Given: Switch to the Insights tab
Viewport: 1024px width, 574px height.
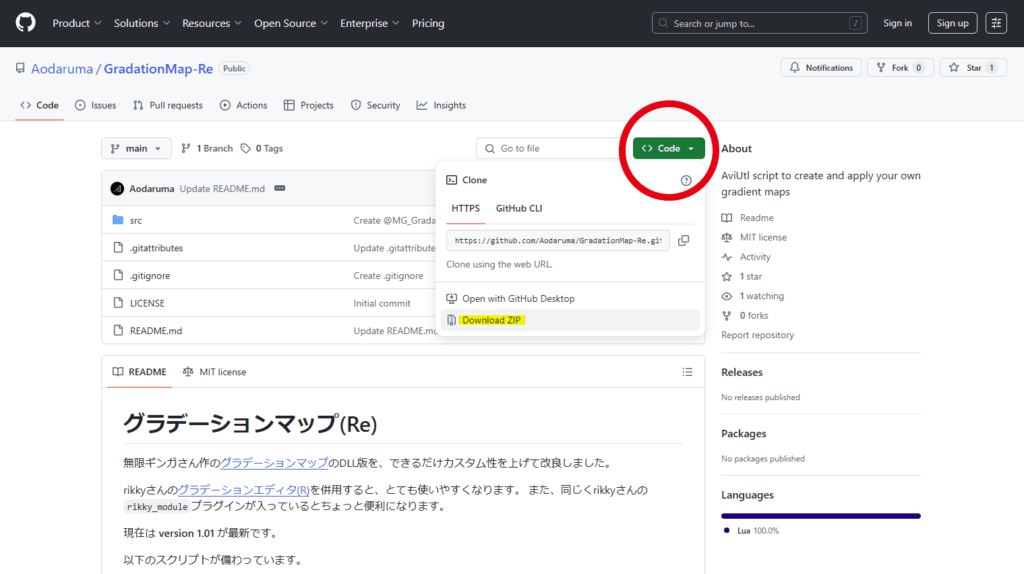Looking at the screenshot, I should pos(441,105).
